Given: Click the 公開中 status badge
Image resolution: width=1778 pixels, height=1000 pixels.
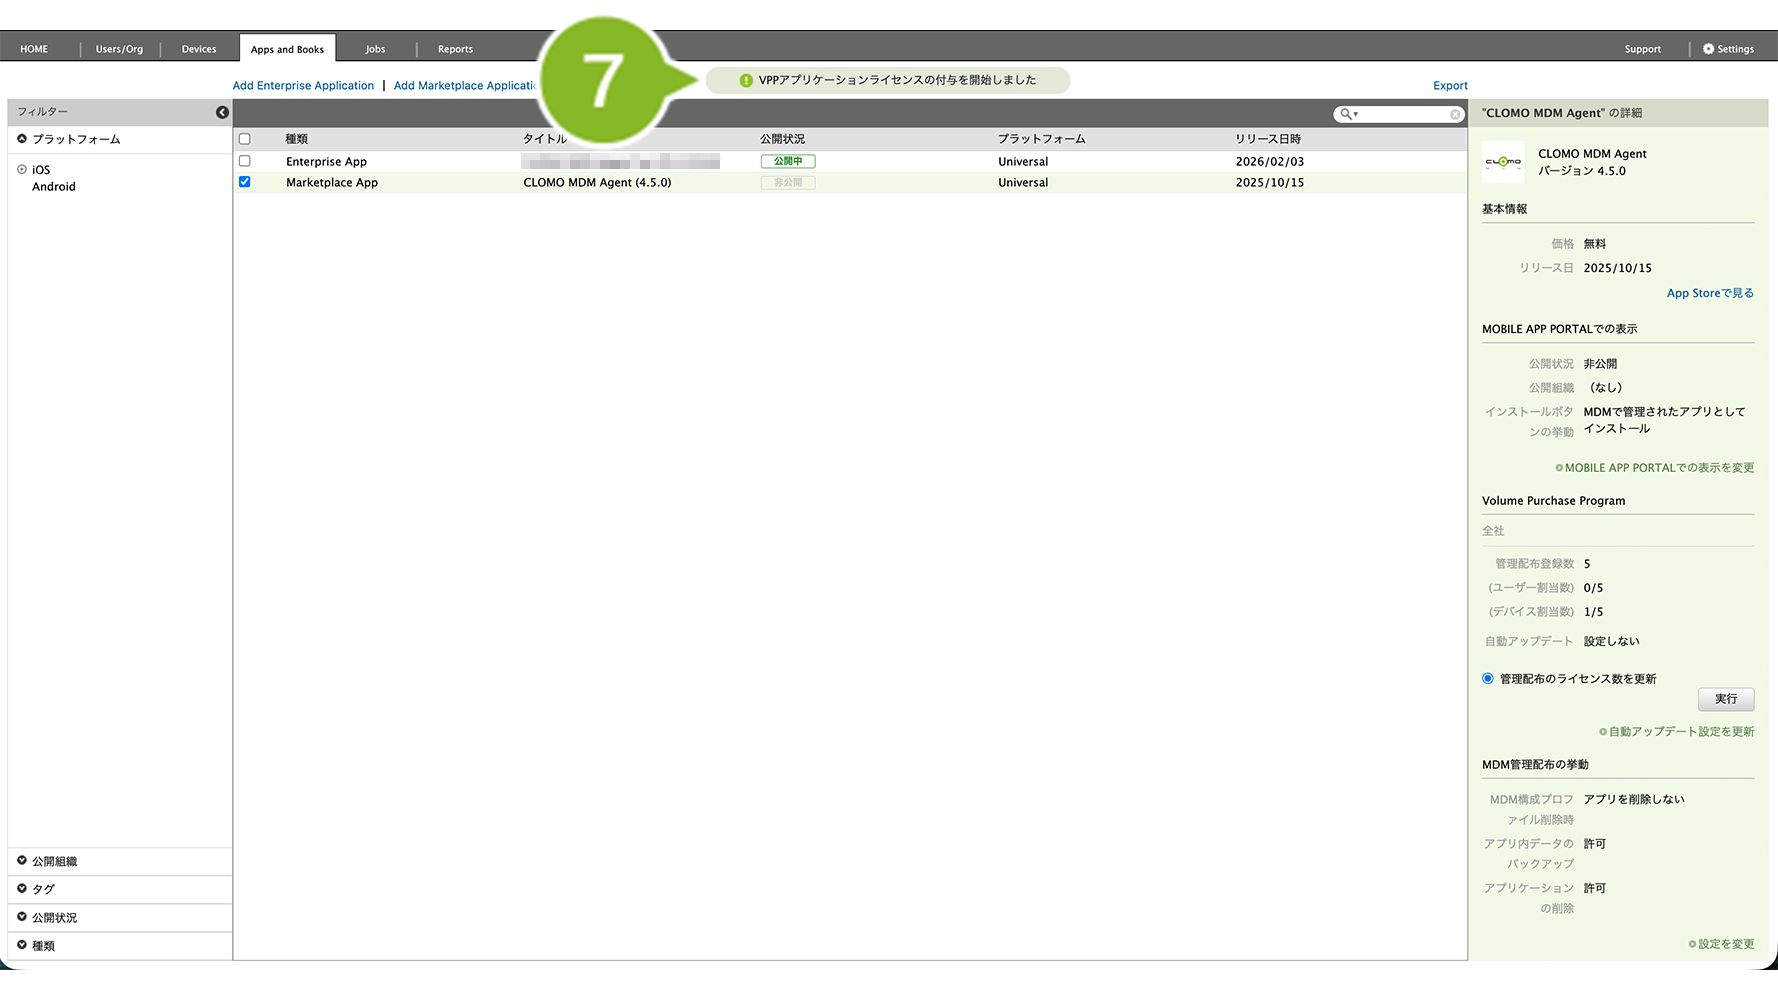Looking at the screenshot, I should coord(787,161).
